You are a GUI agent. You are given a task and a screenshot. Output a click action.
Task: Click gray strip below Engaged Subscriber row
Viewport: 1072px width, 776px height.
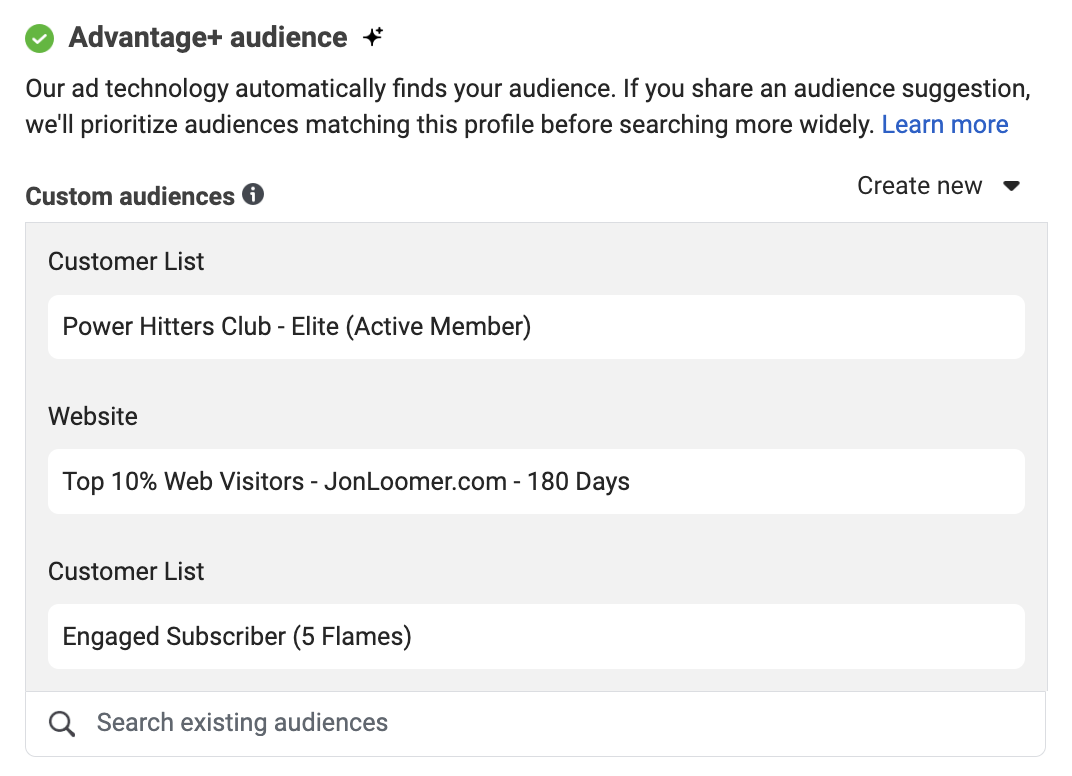(x=535, y=680)
